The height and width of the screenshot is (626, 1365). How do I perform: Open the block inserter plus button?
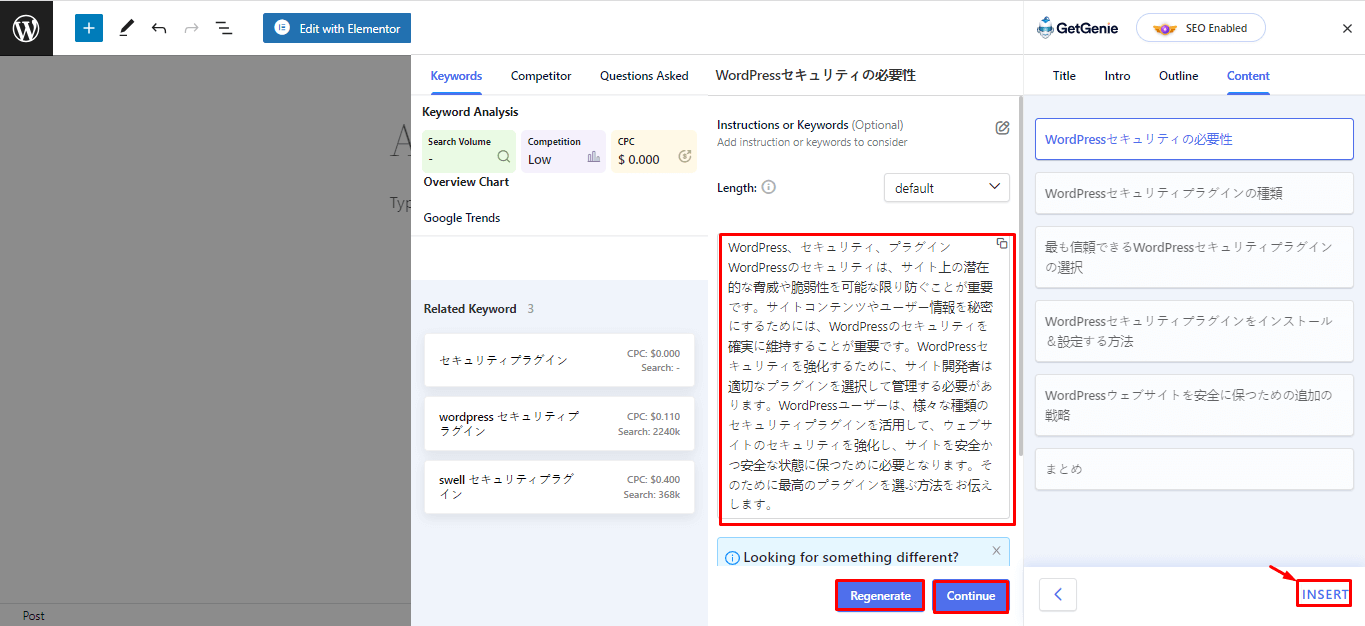89,28
